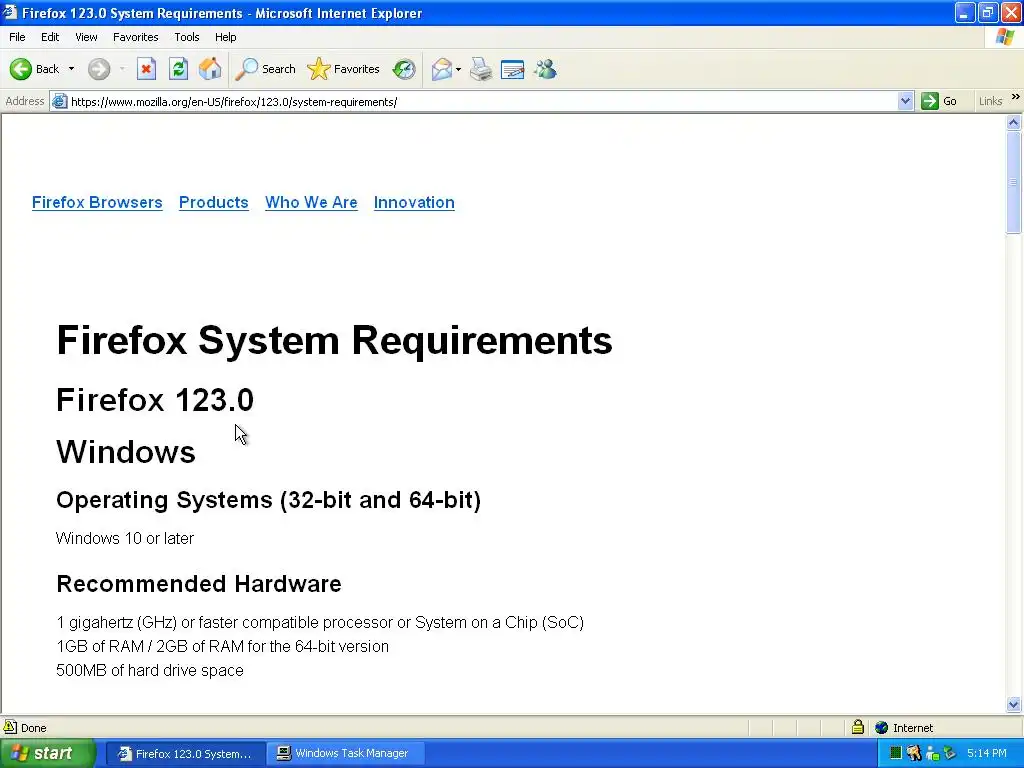Click the 'Windows' page heading
The image size is (1024, 768).
[x=126, y=451]
